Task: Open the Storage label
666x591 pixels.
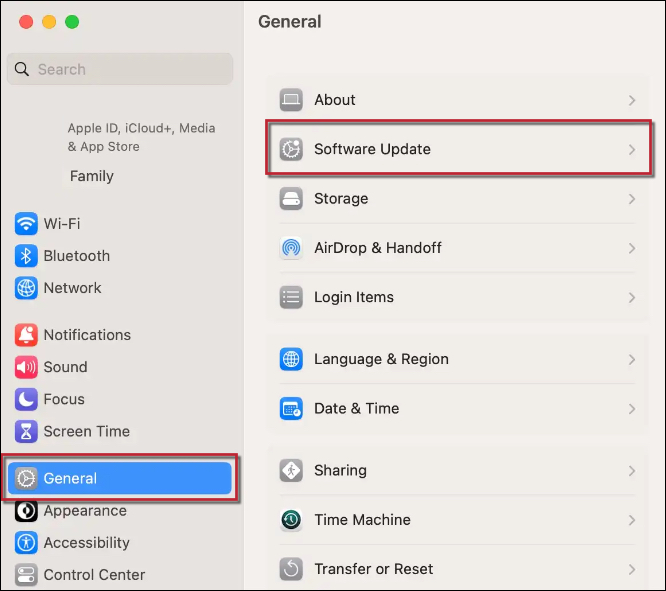Action: [x=341, y=199]
